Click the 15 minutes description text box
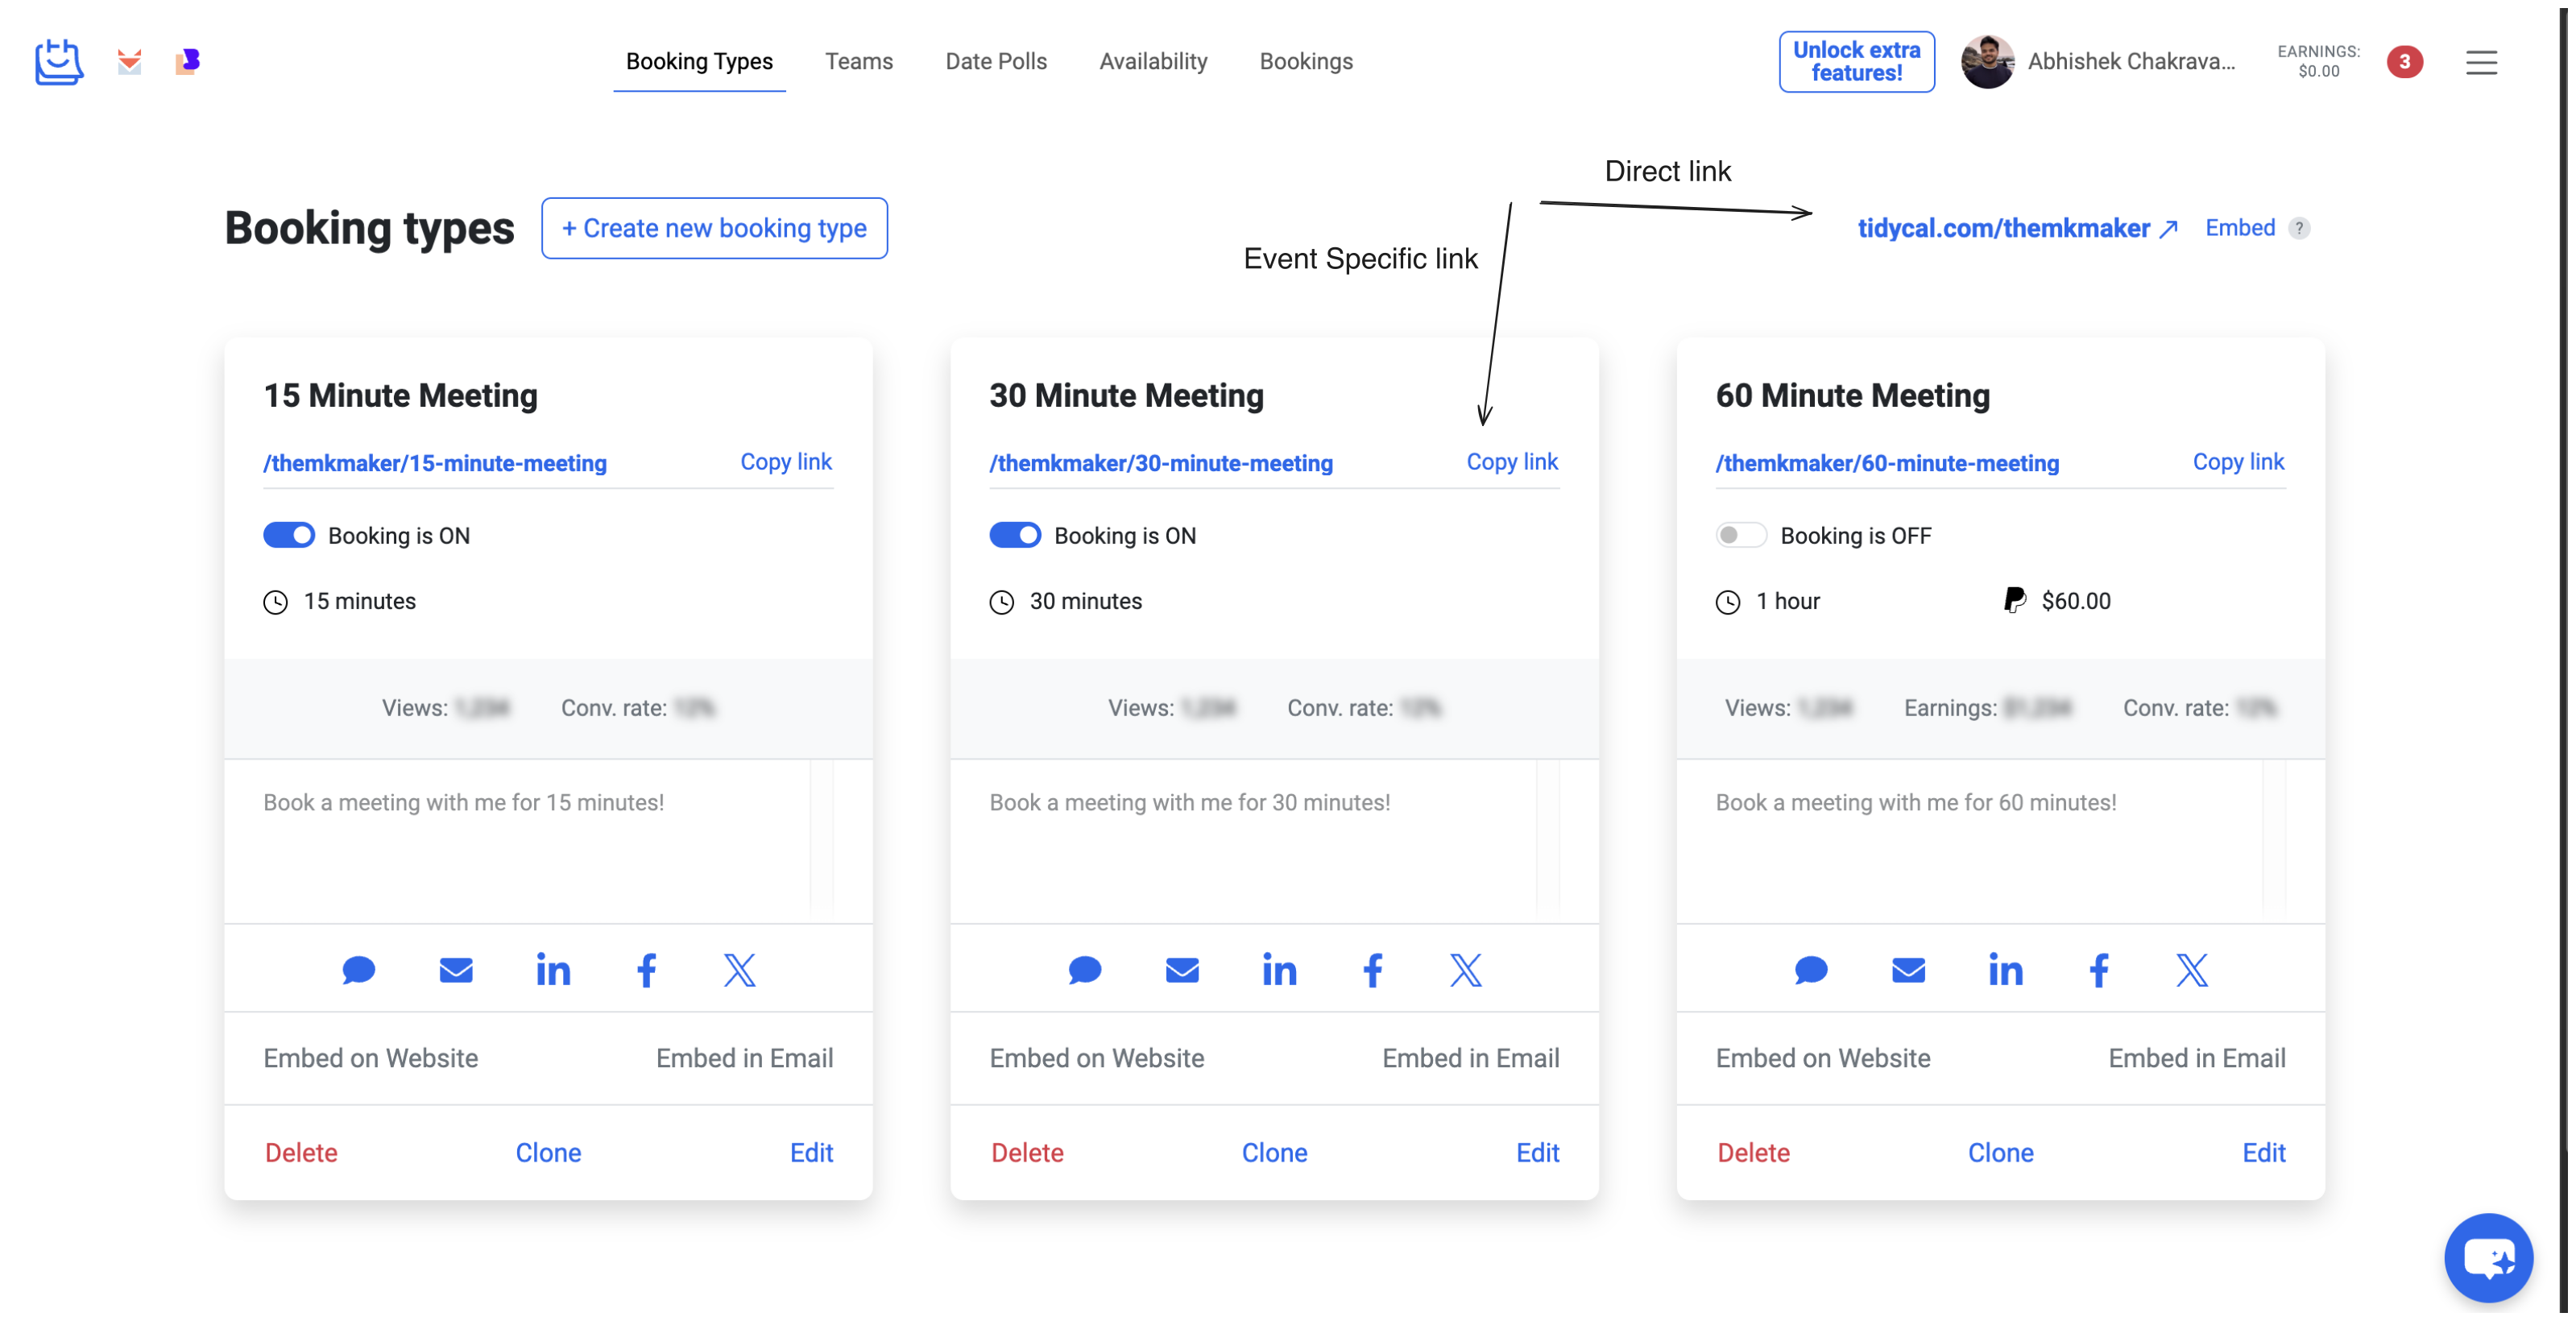This screenshot has width=2576, height=1321. click(548, 840)
